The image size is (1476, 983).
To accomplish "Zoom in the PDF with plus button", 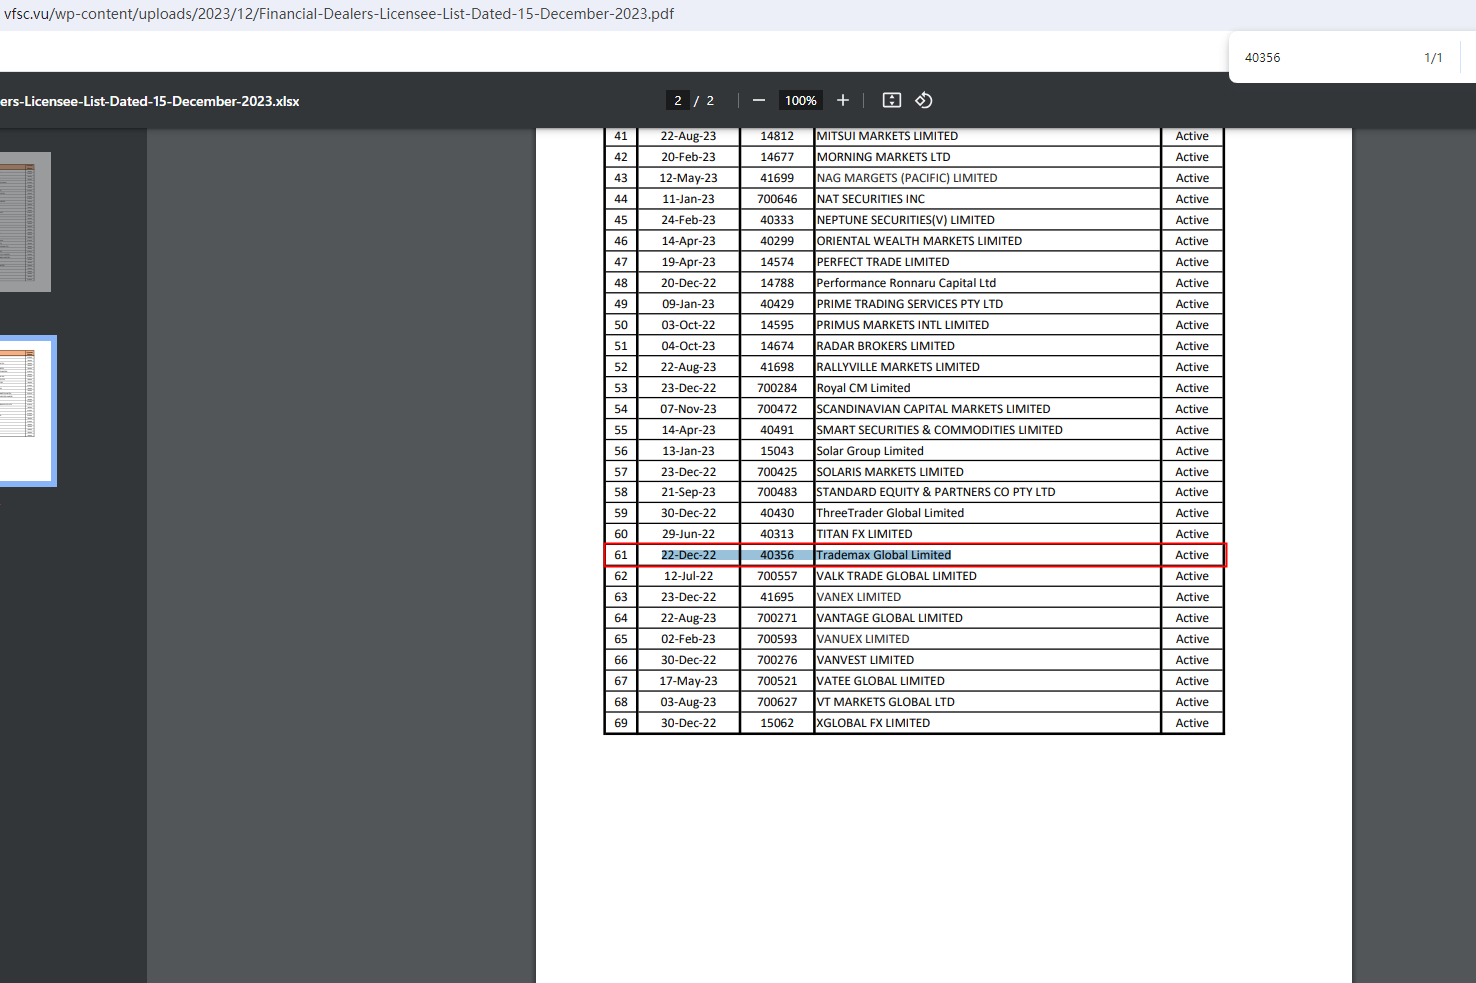I will pos(843,100).
